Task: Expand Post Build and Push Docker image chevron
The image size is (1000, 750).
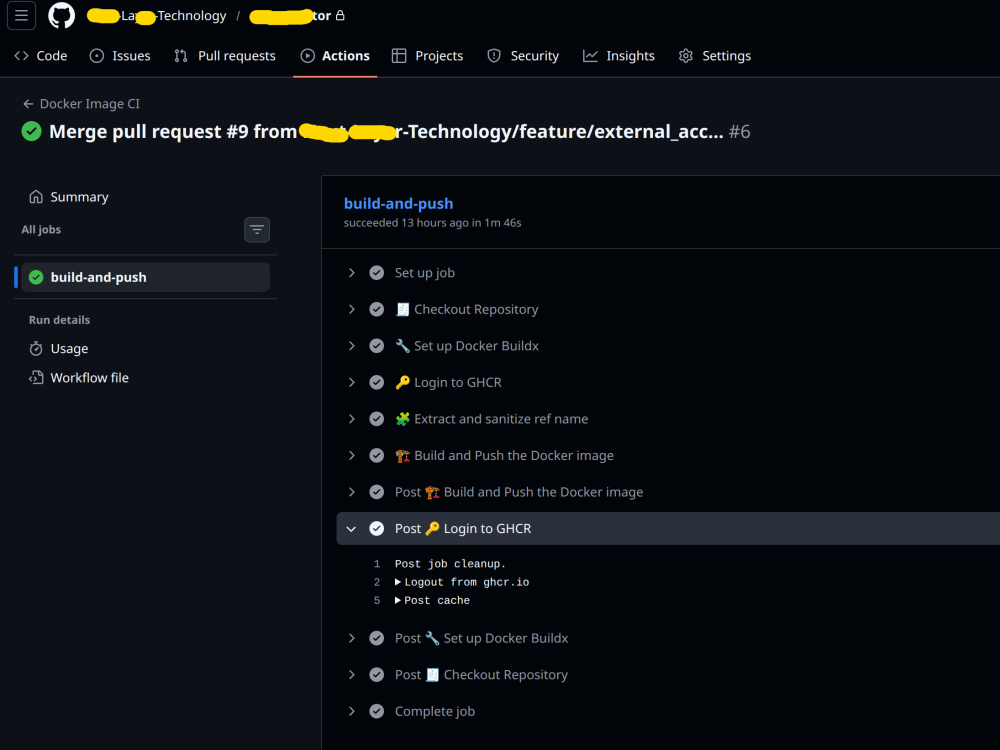Action: pyautogui.click(x=351, y=492)
